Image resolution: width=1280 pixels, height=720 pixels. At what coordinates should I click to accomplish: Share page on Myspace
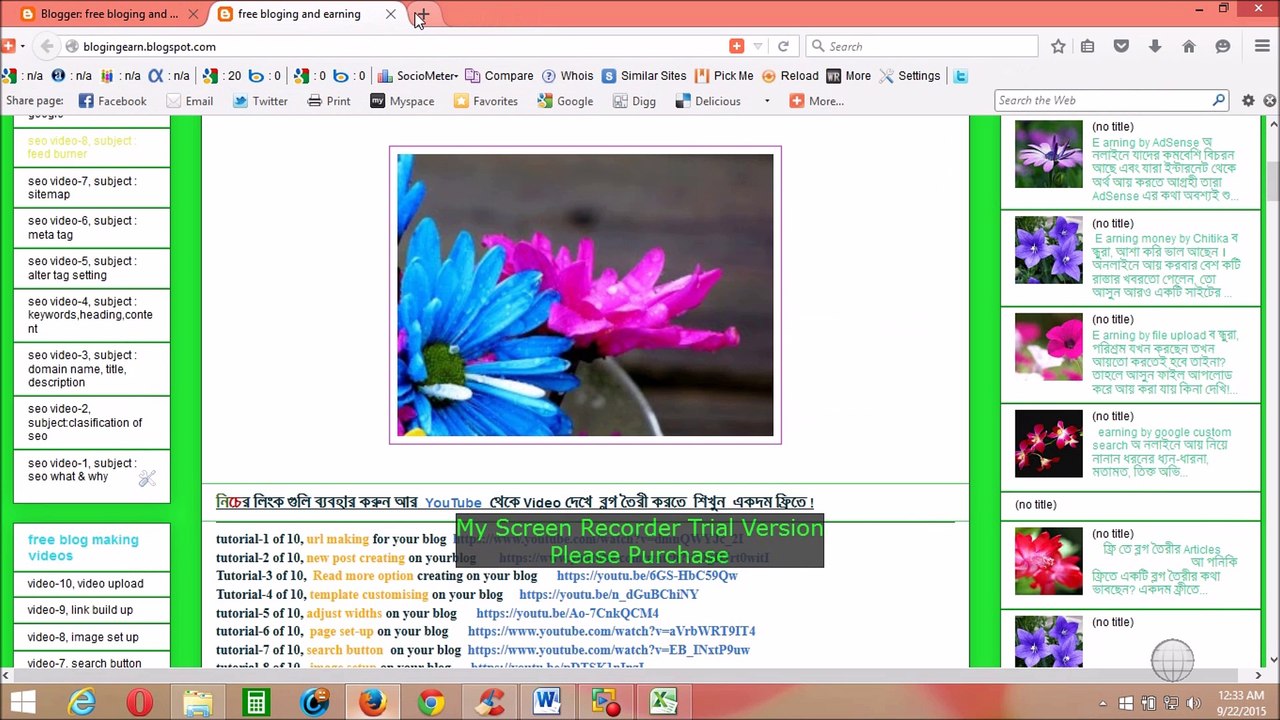point(402,101)
